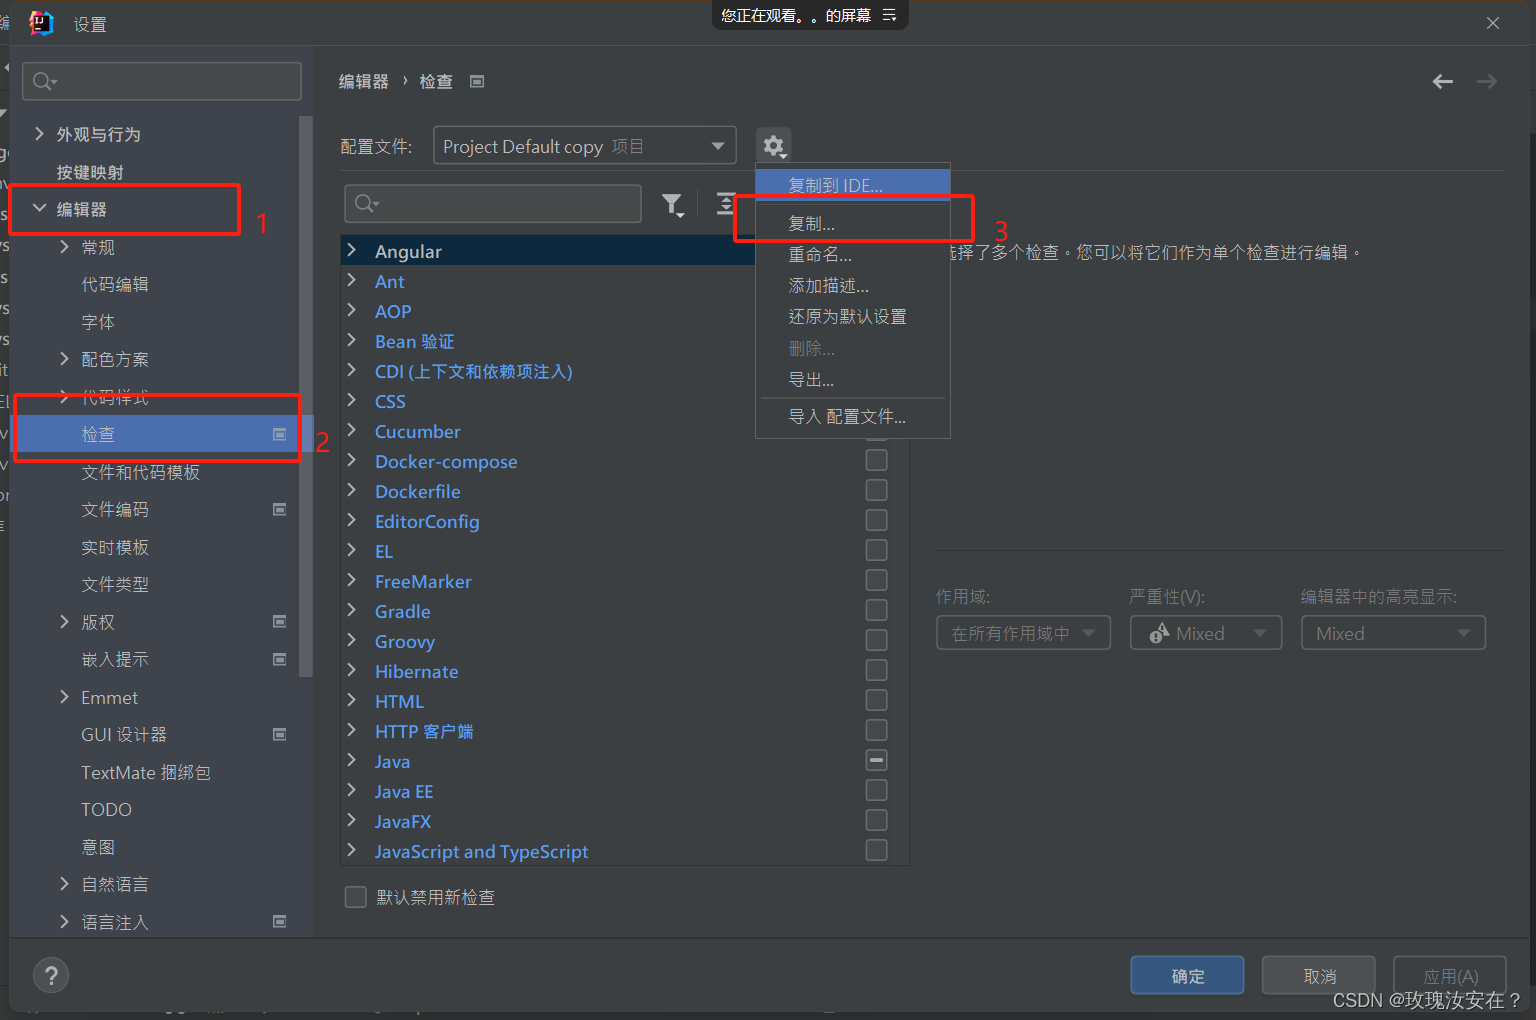1536x1020 pixels.
Task: Click the help question mark button
Action: (x=51, y=975)
